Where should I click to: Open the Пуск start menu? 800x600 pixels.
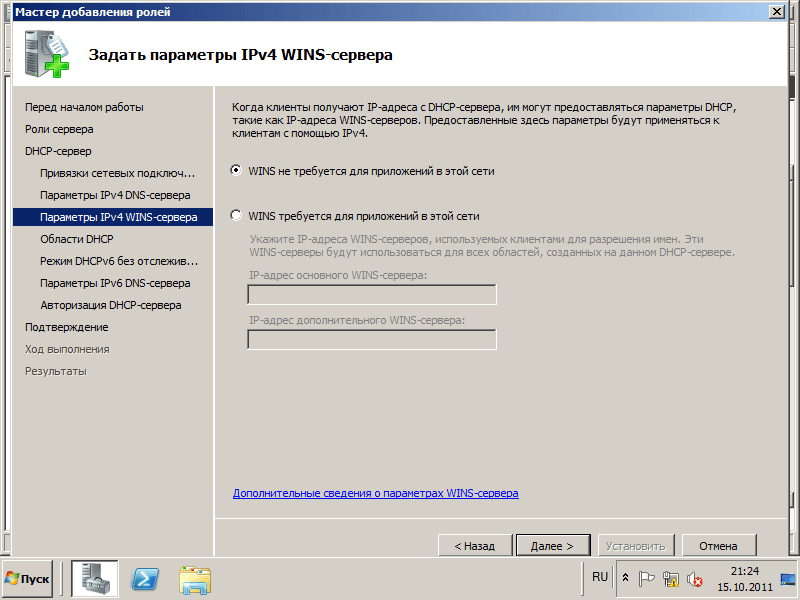coord(27,579)
